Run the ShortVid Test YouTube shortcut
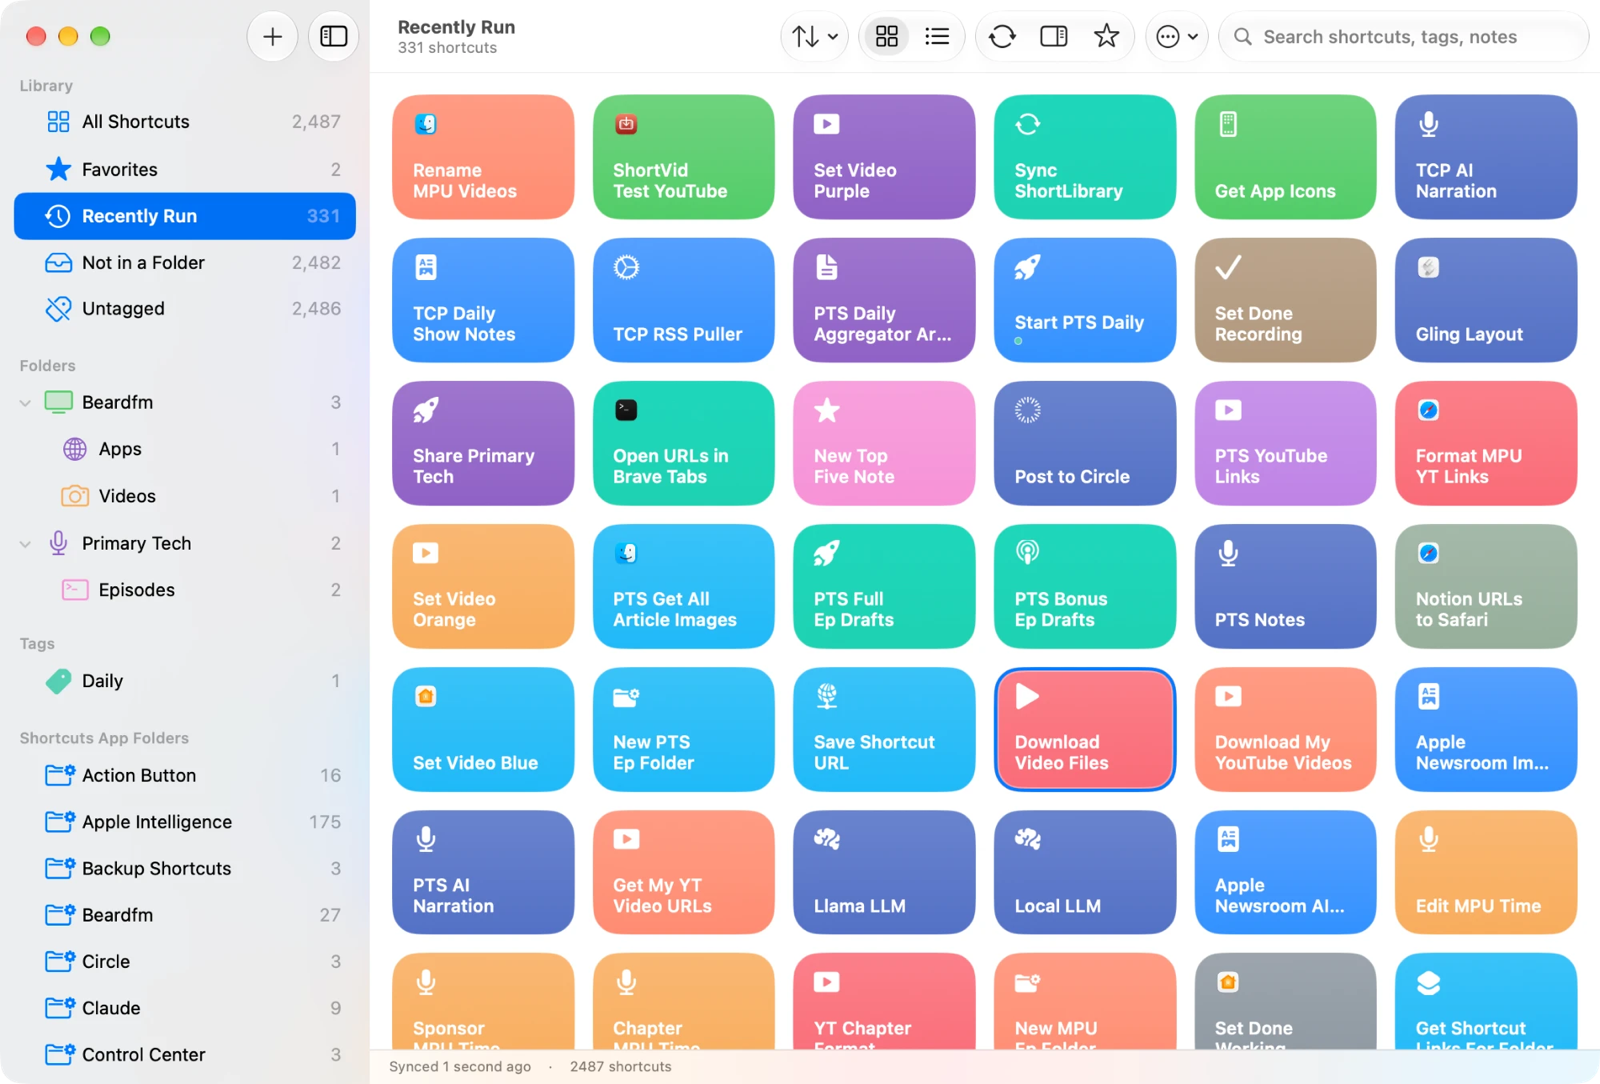 point(684,157)
